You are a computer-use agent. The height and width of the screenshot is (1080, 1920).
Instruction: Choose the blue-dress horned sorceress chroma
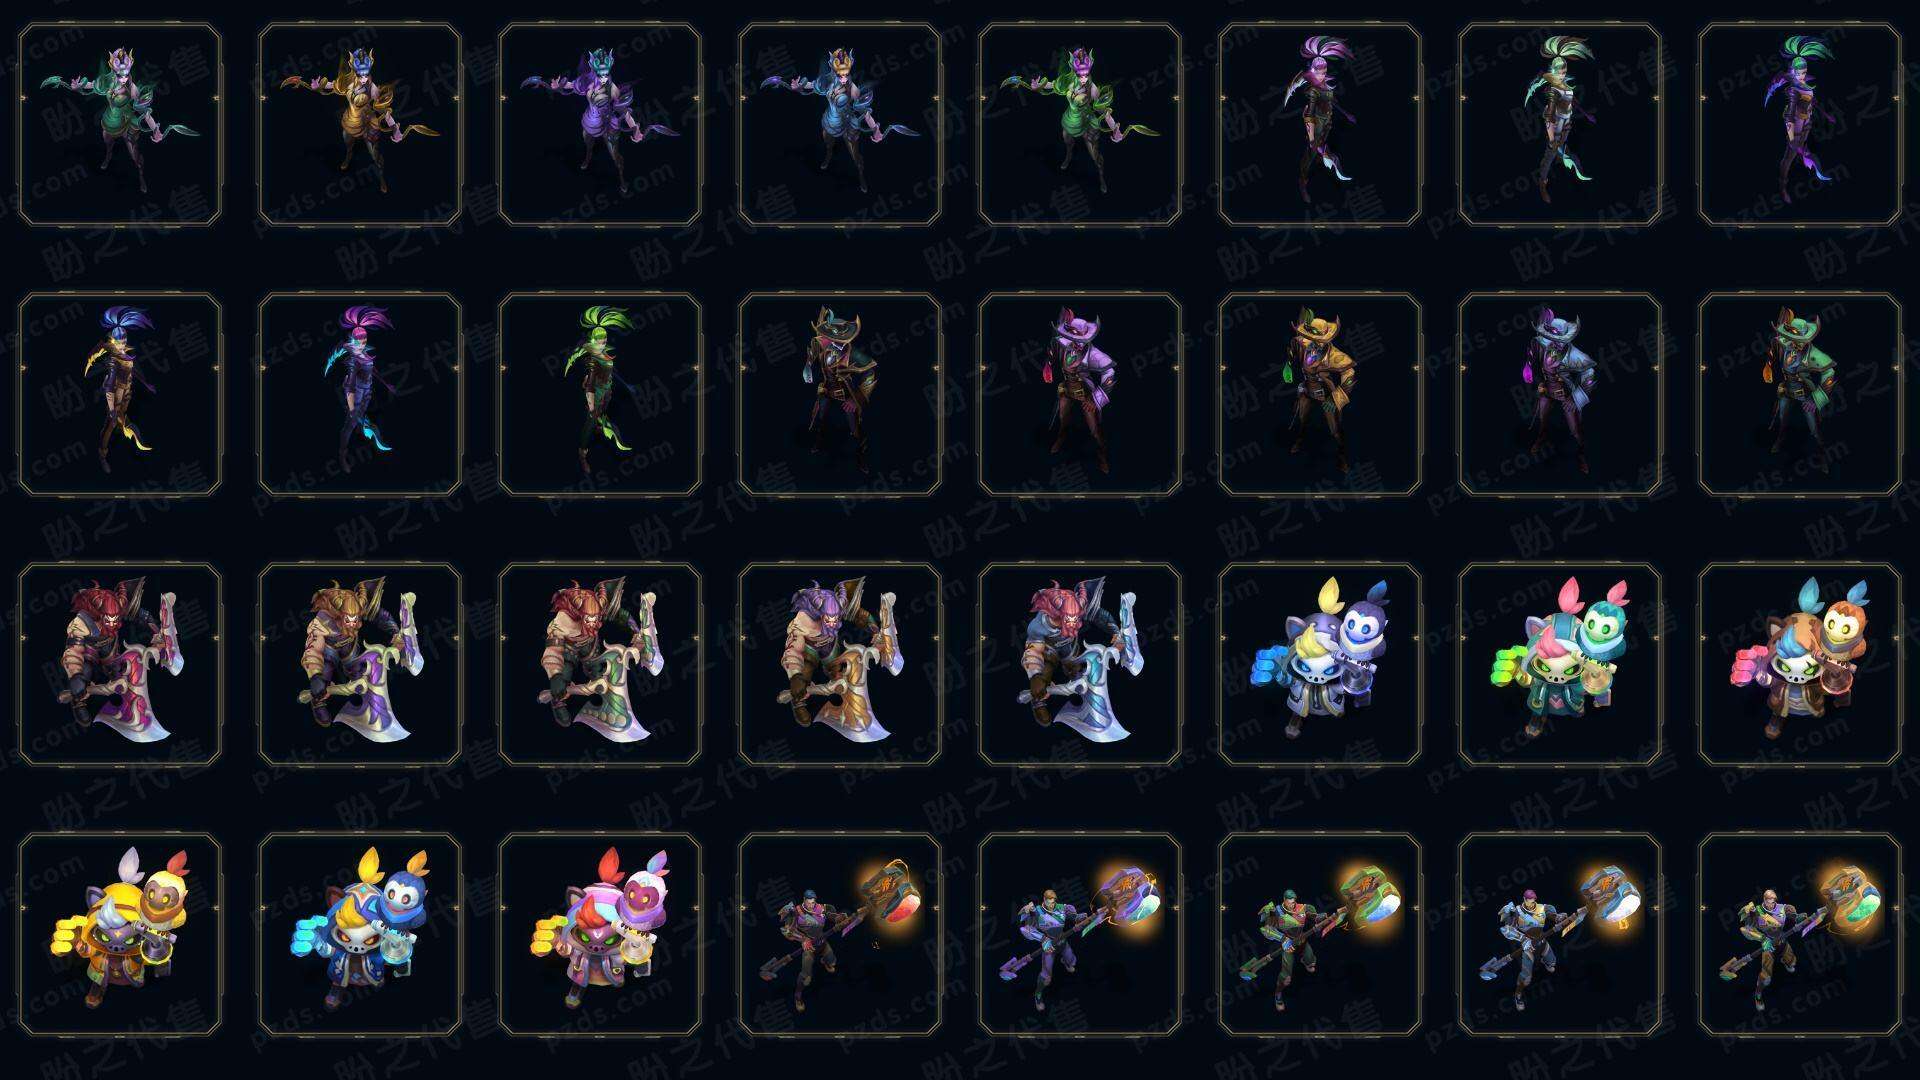840,125
